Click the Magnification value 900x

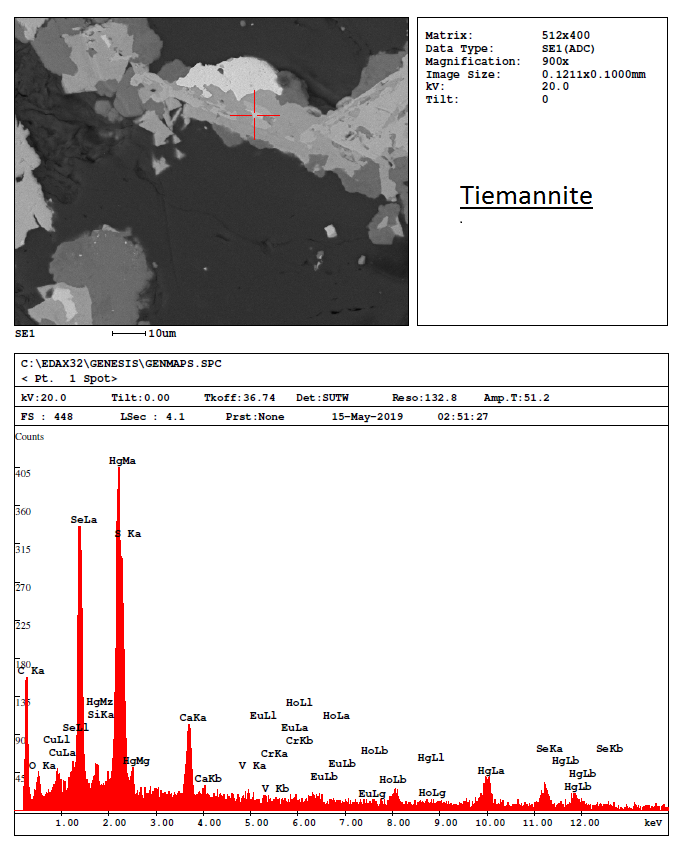pos(555,61)
